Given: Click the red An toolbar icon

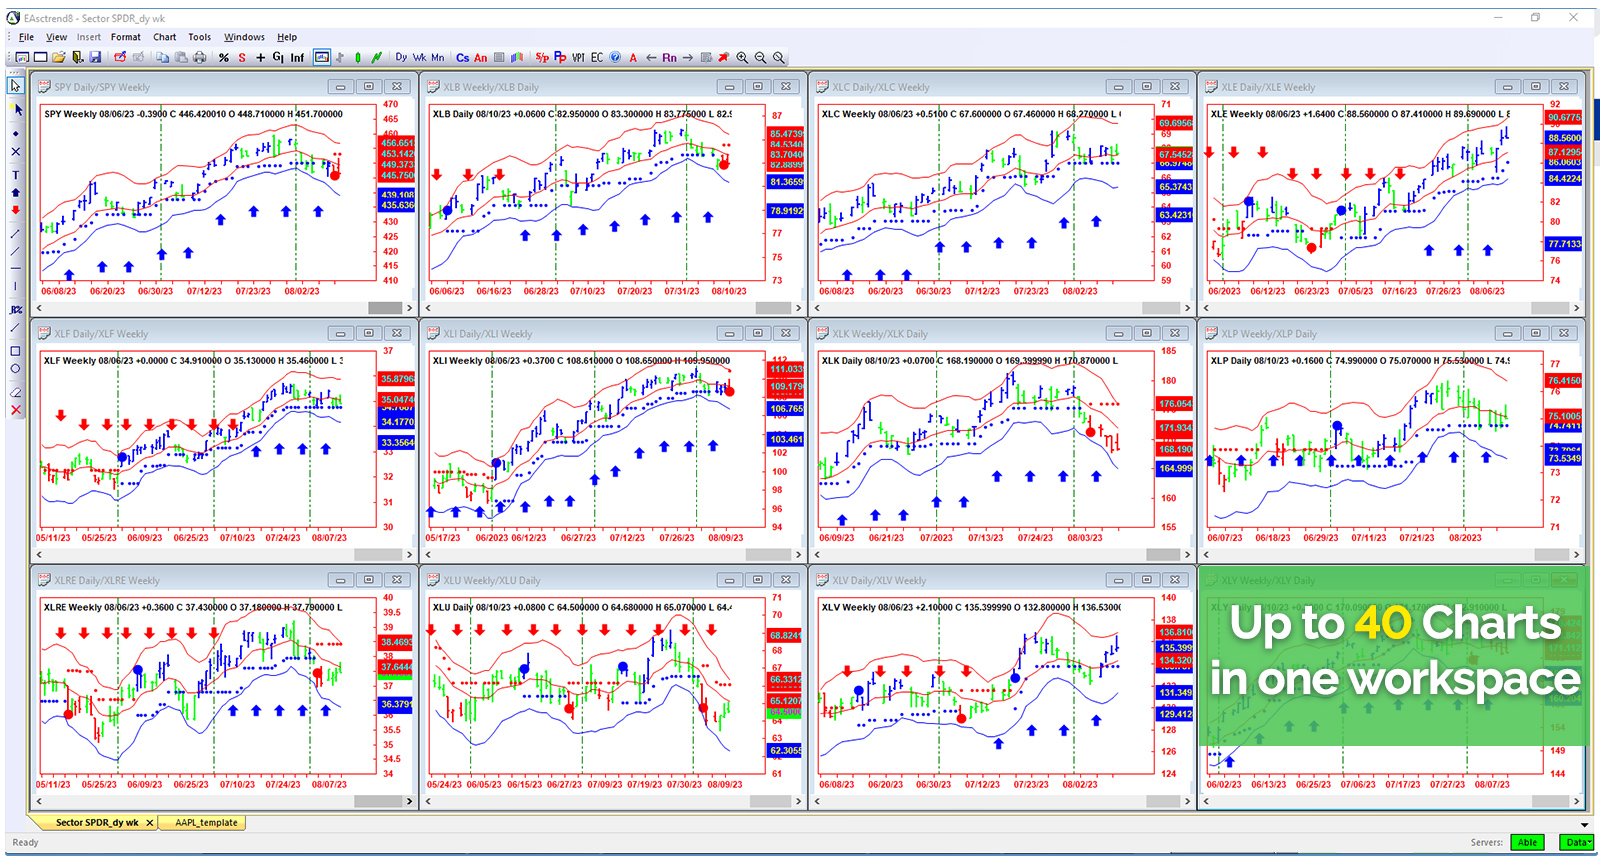Looking at the screenshot, I should (481, 57).
